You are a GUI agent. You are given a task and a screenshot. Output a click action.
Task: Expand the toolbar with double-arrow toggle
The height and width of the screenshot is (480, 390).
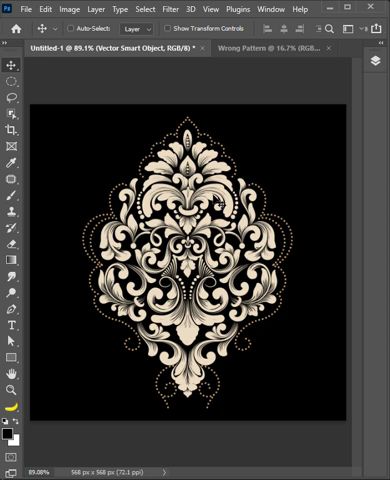[x=4, y=43]
